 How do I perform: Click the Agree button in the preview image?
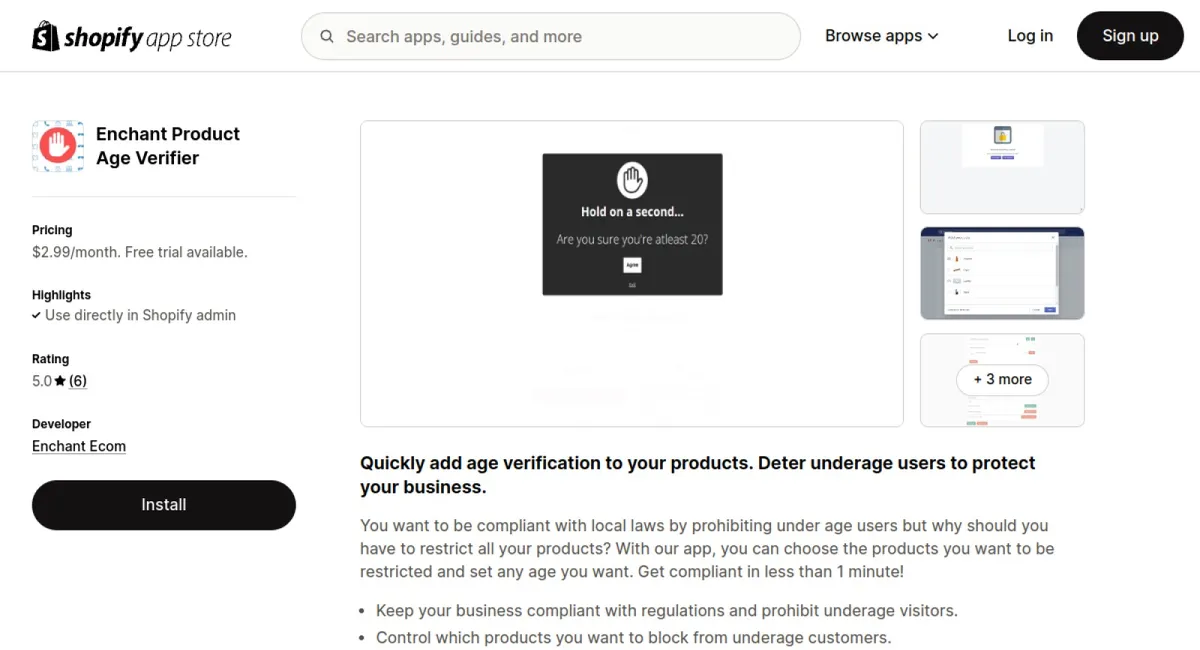click(x=632, y=265)
